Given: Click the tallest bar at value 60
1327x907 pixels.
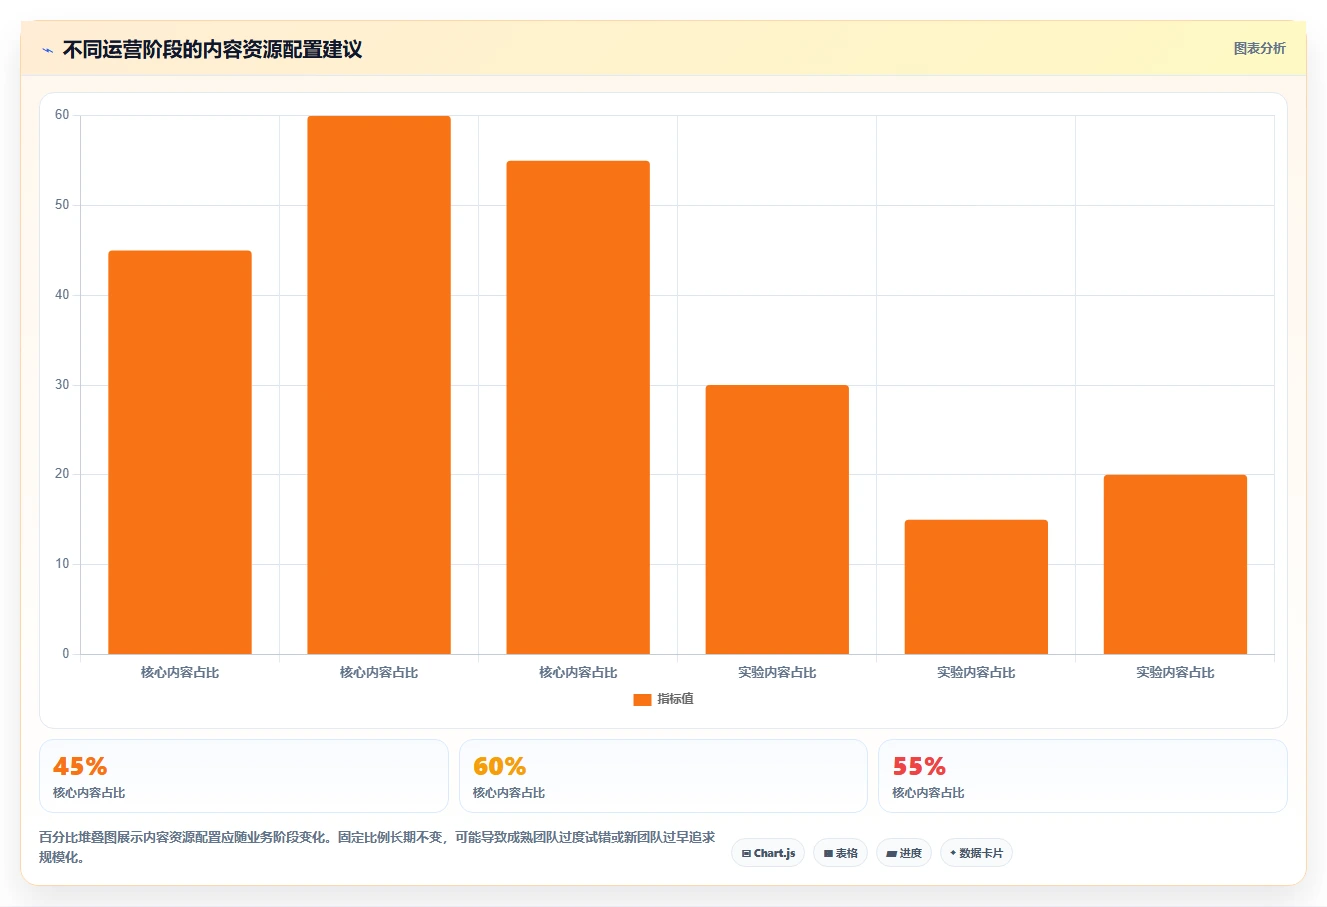Looking at the screenshot, I should [x=379, y=385].
